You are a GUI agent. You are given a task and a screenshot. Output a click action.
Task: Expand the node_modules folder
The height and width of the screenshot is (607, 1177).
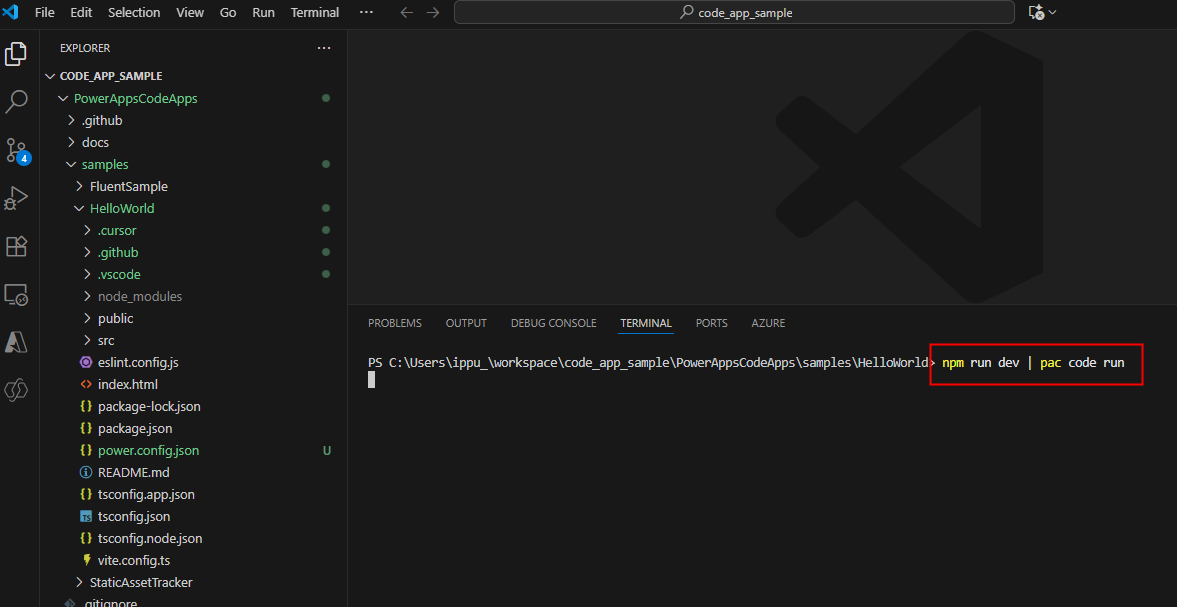point(140,296)
